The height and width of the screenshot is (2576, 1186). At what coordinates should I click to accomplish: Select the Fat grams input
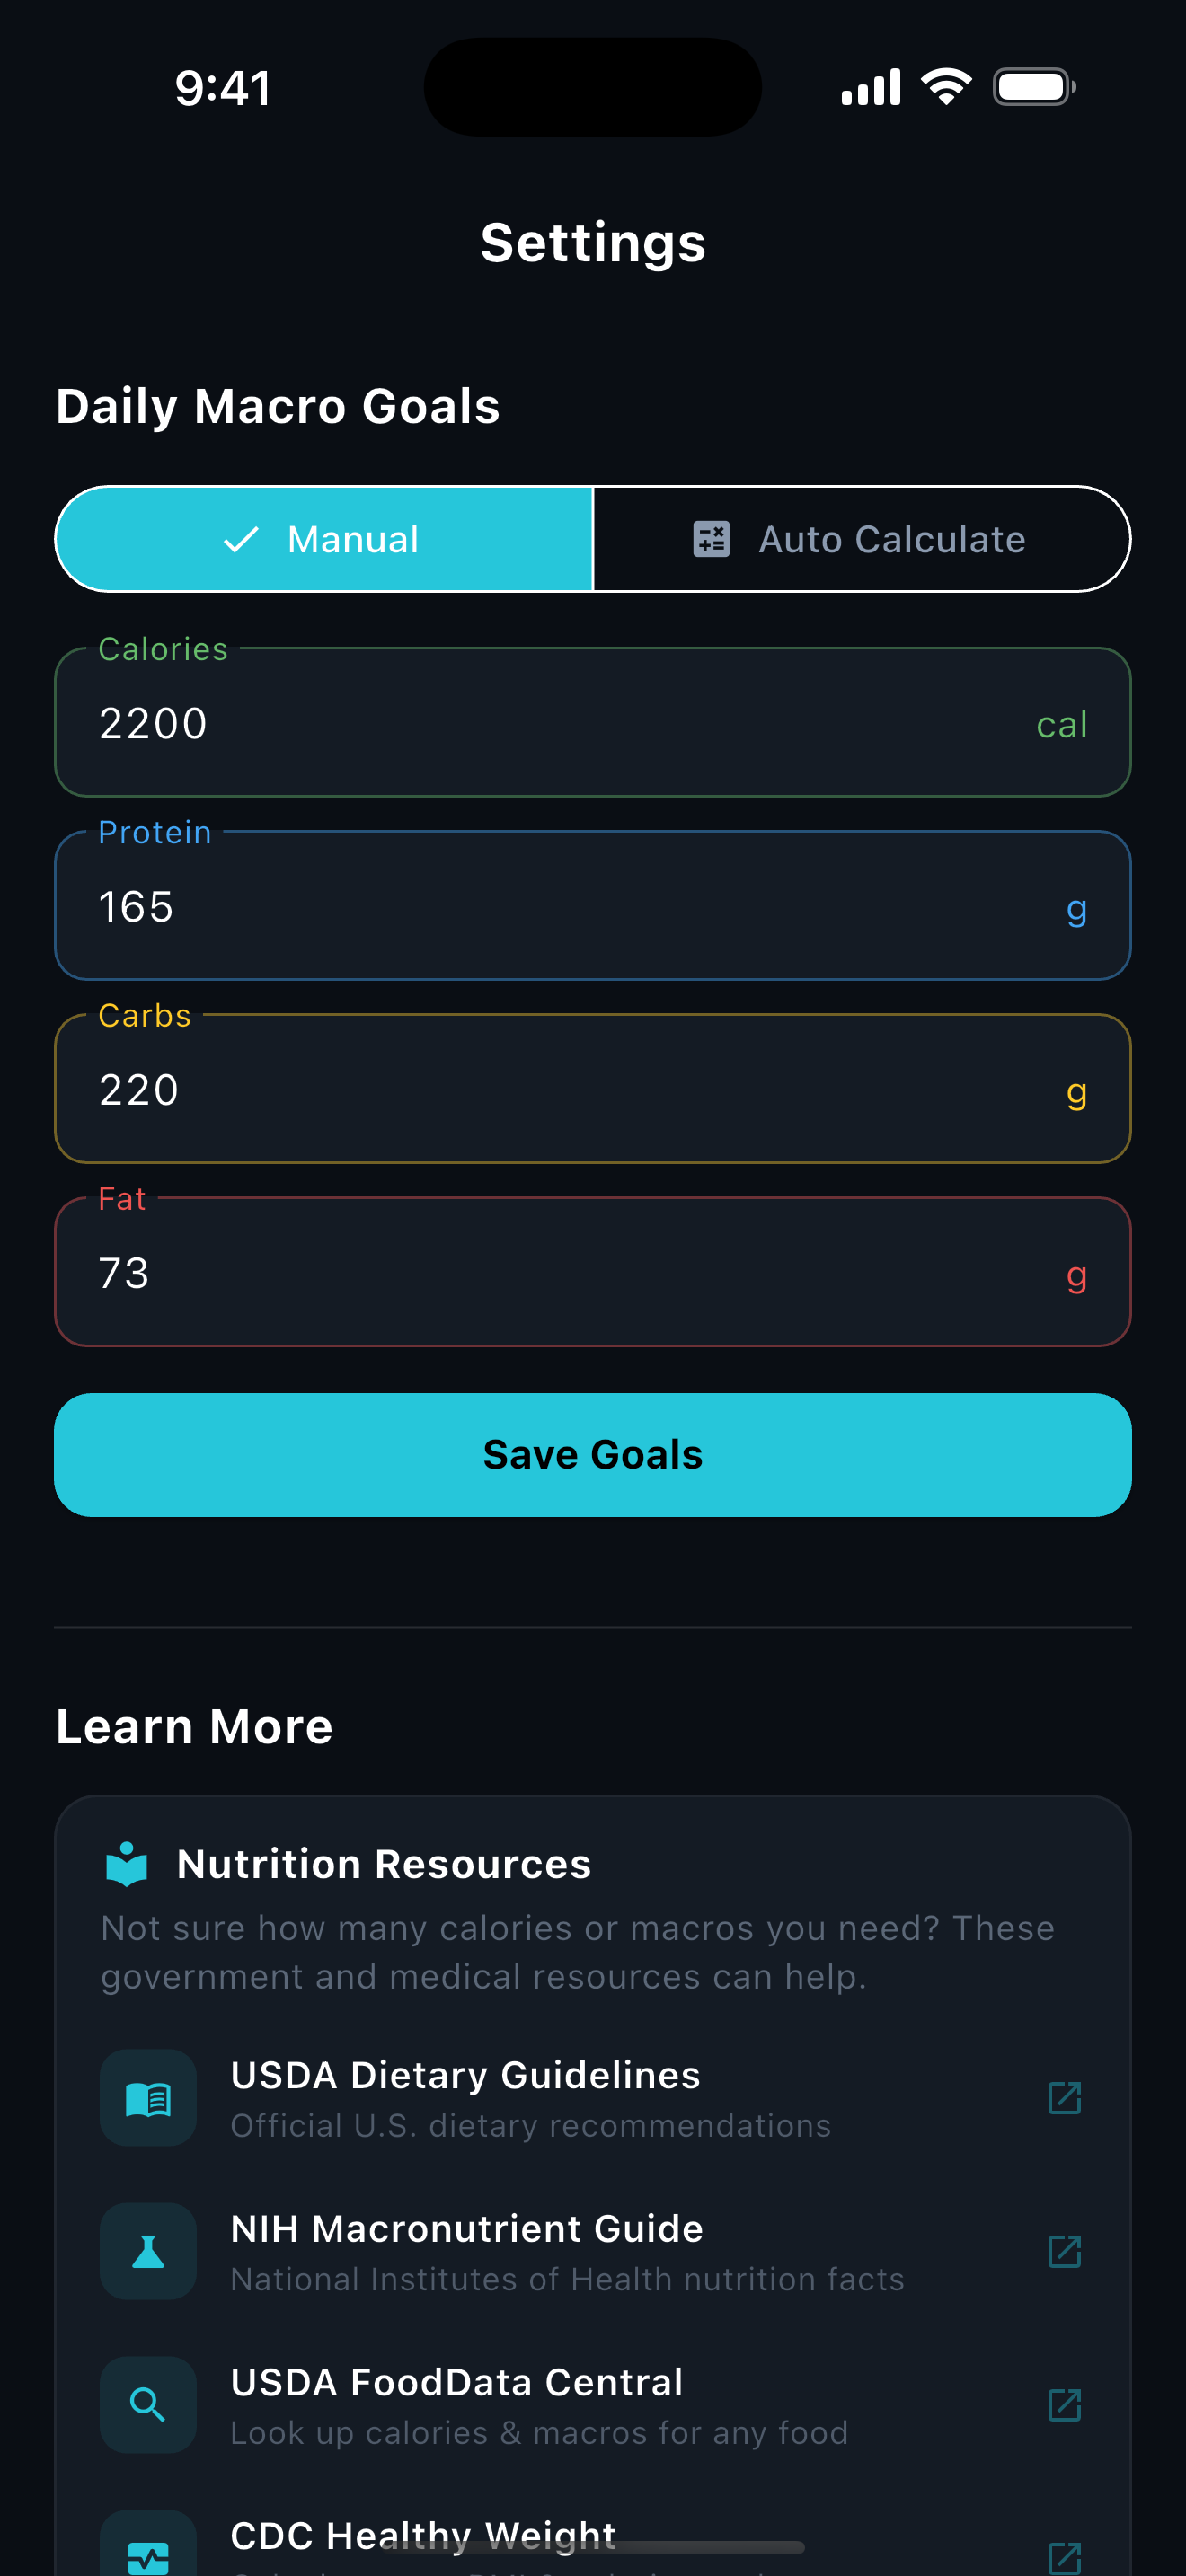click(560, 1273)
